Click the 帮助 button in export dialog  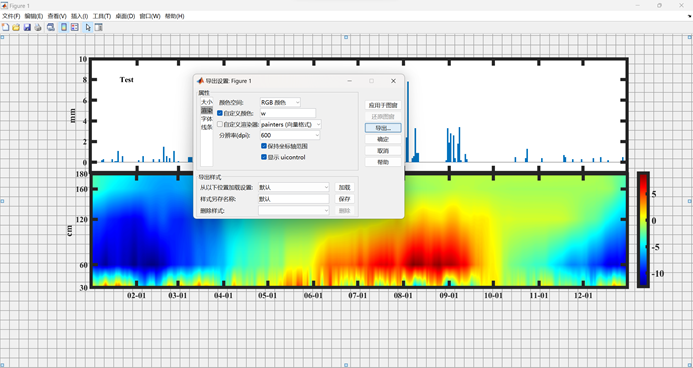point(383,162)
